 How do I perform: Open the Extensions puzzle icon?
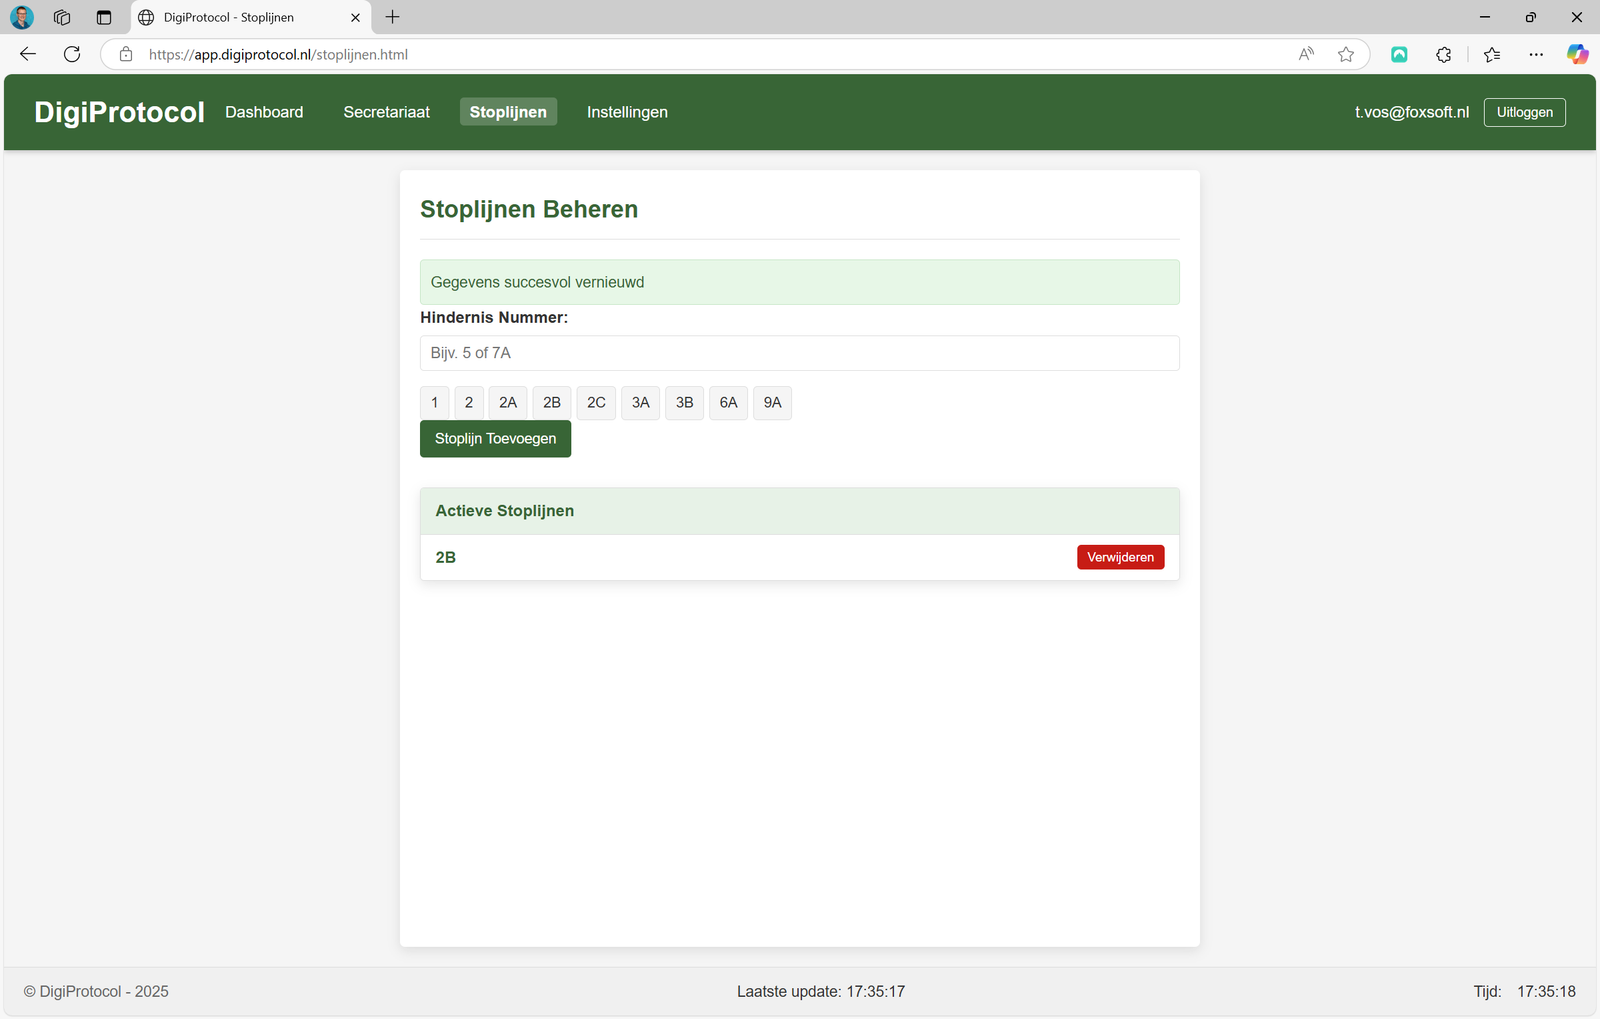click(1443, 54)
